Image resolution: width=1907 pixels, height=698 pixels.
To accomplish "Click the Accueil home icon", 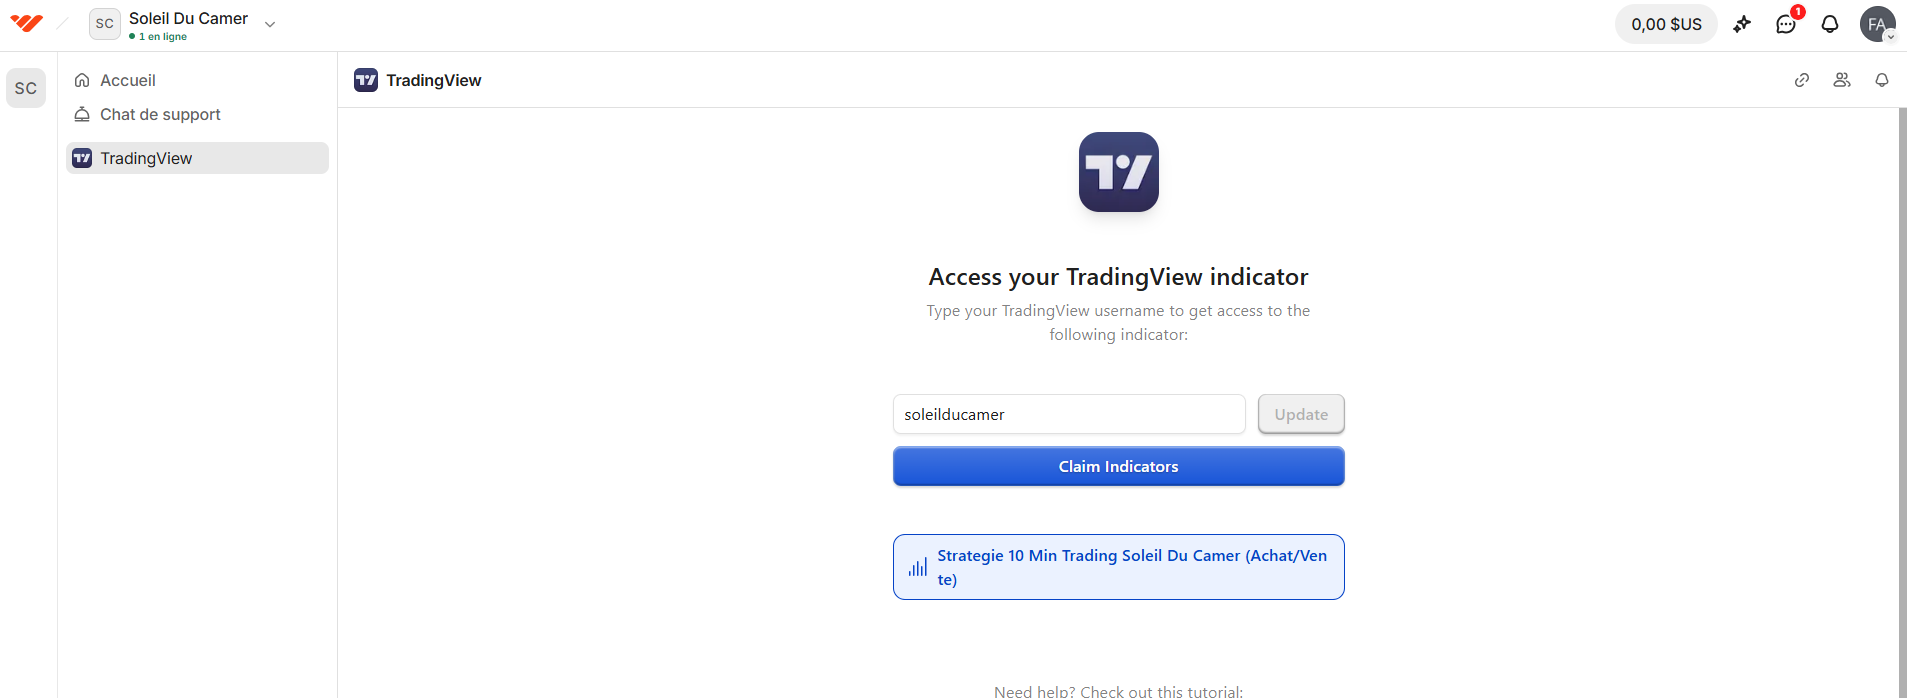I will (82, 80).
